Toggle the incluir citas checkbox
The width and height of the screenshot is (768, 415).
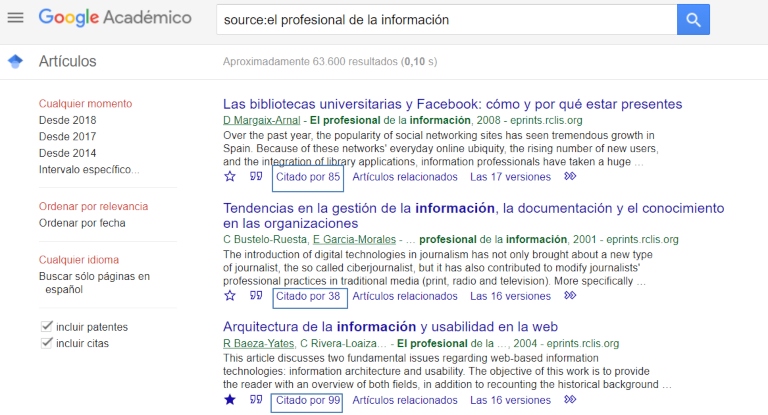point(47,343)
